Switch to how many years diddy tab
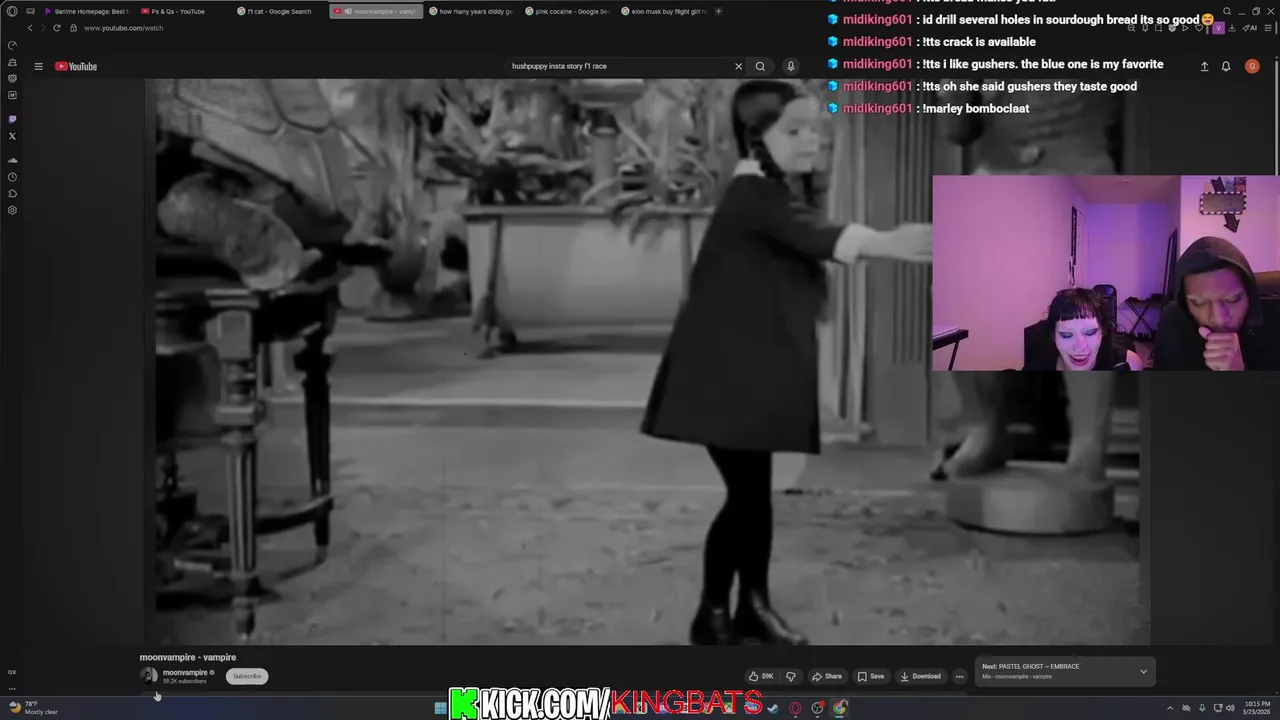Image resolution: width=1280 pixels, height=720 pixels. (470, 11)
